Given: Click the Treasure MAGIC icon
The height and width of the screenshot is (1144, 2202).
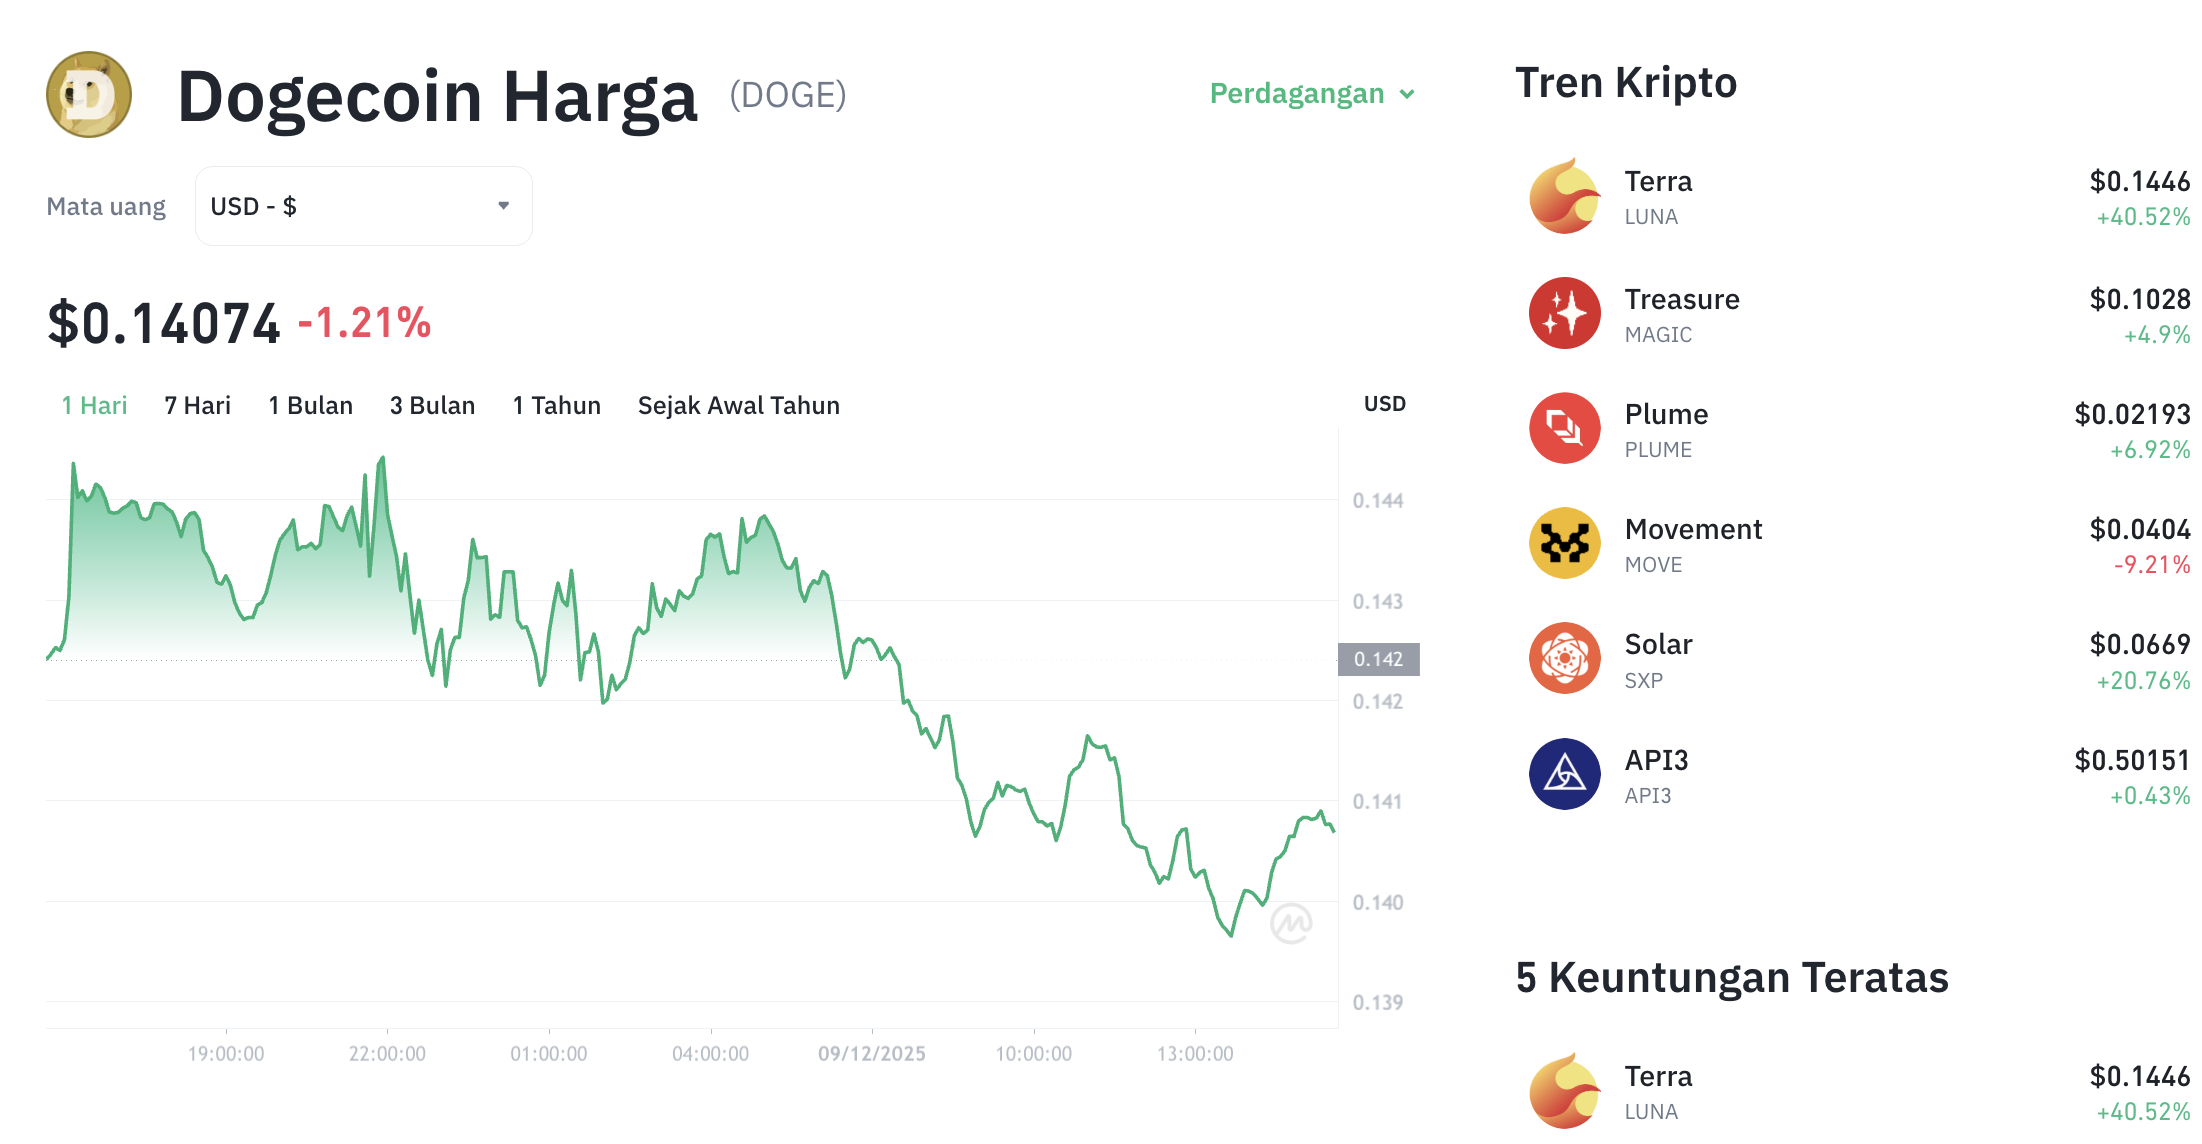Looking at the screenshot, I should tap(1564, 313).
